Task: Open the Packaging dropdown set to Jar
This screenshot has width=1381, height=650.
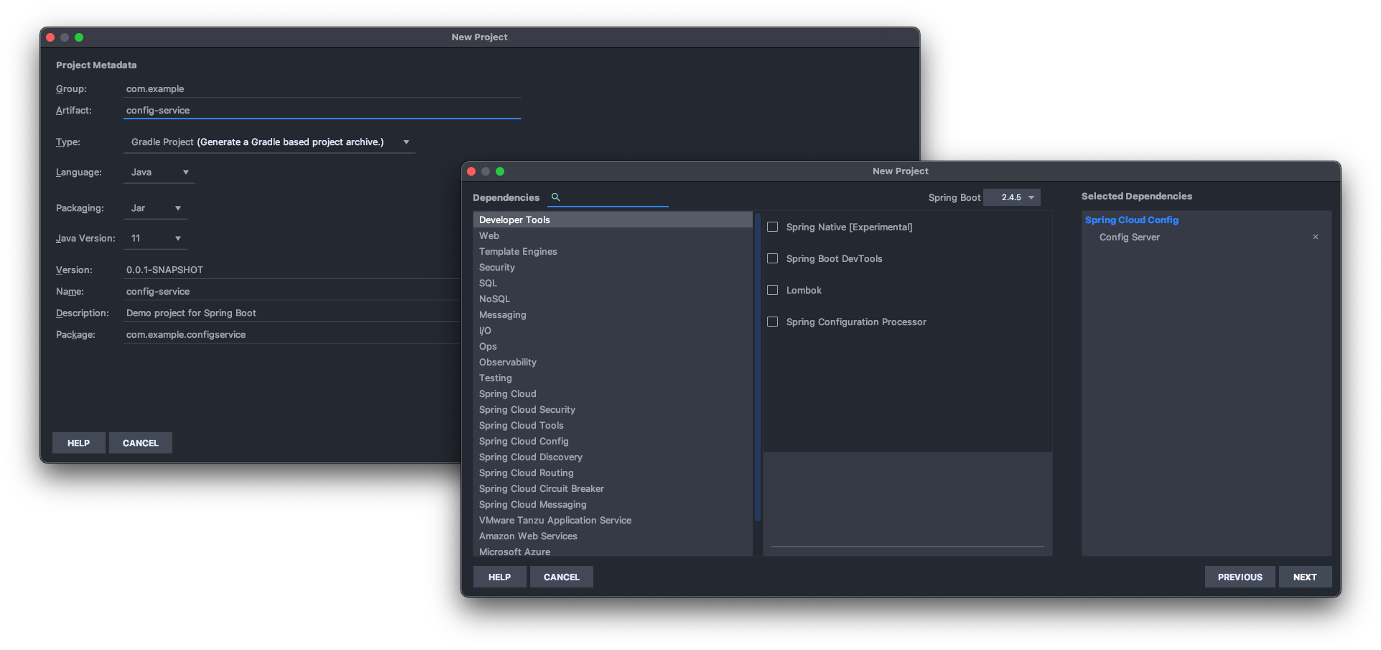Action: click(x=155, y=208)
